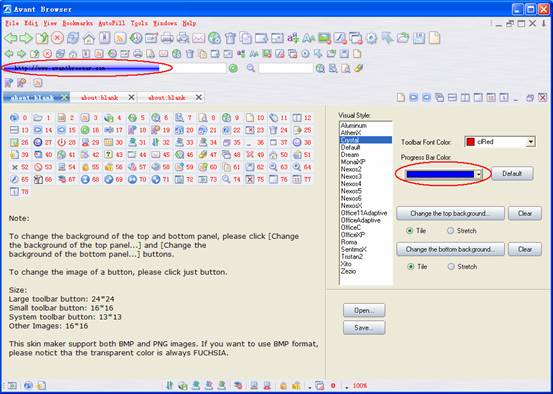
Task: Click the small Back arrow in second toolbar
Action: tap(9, 54)
